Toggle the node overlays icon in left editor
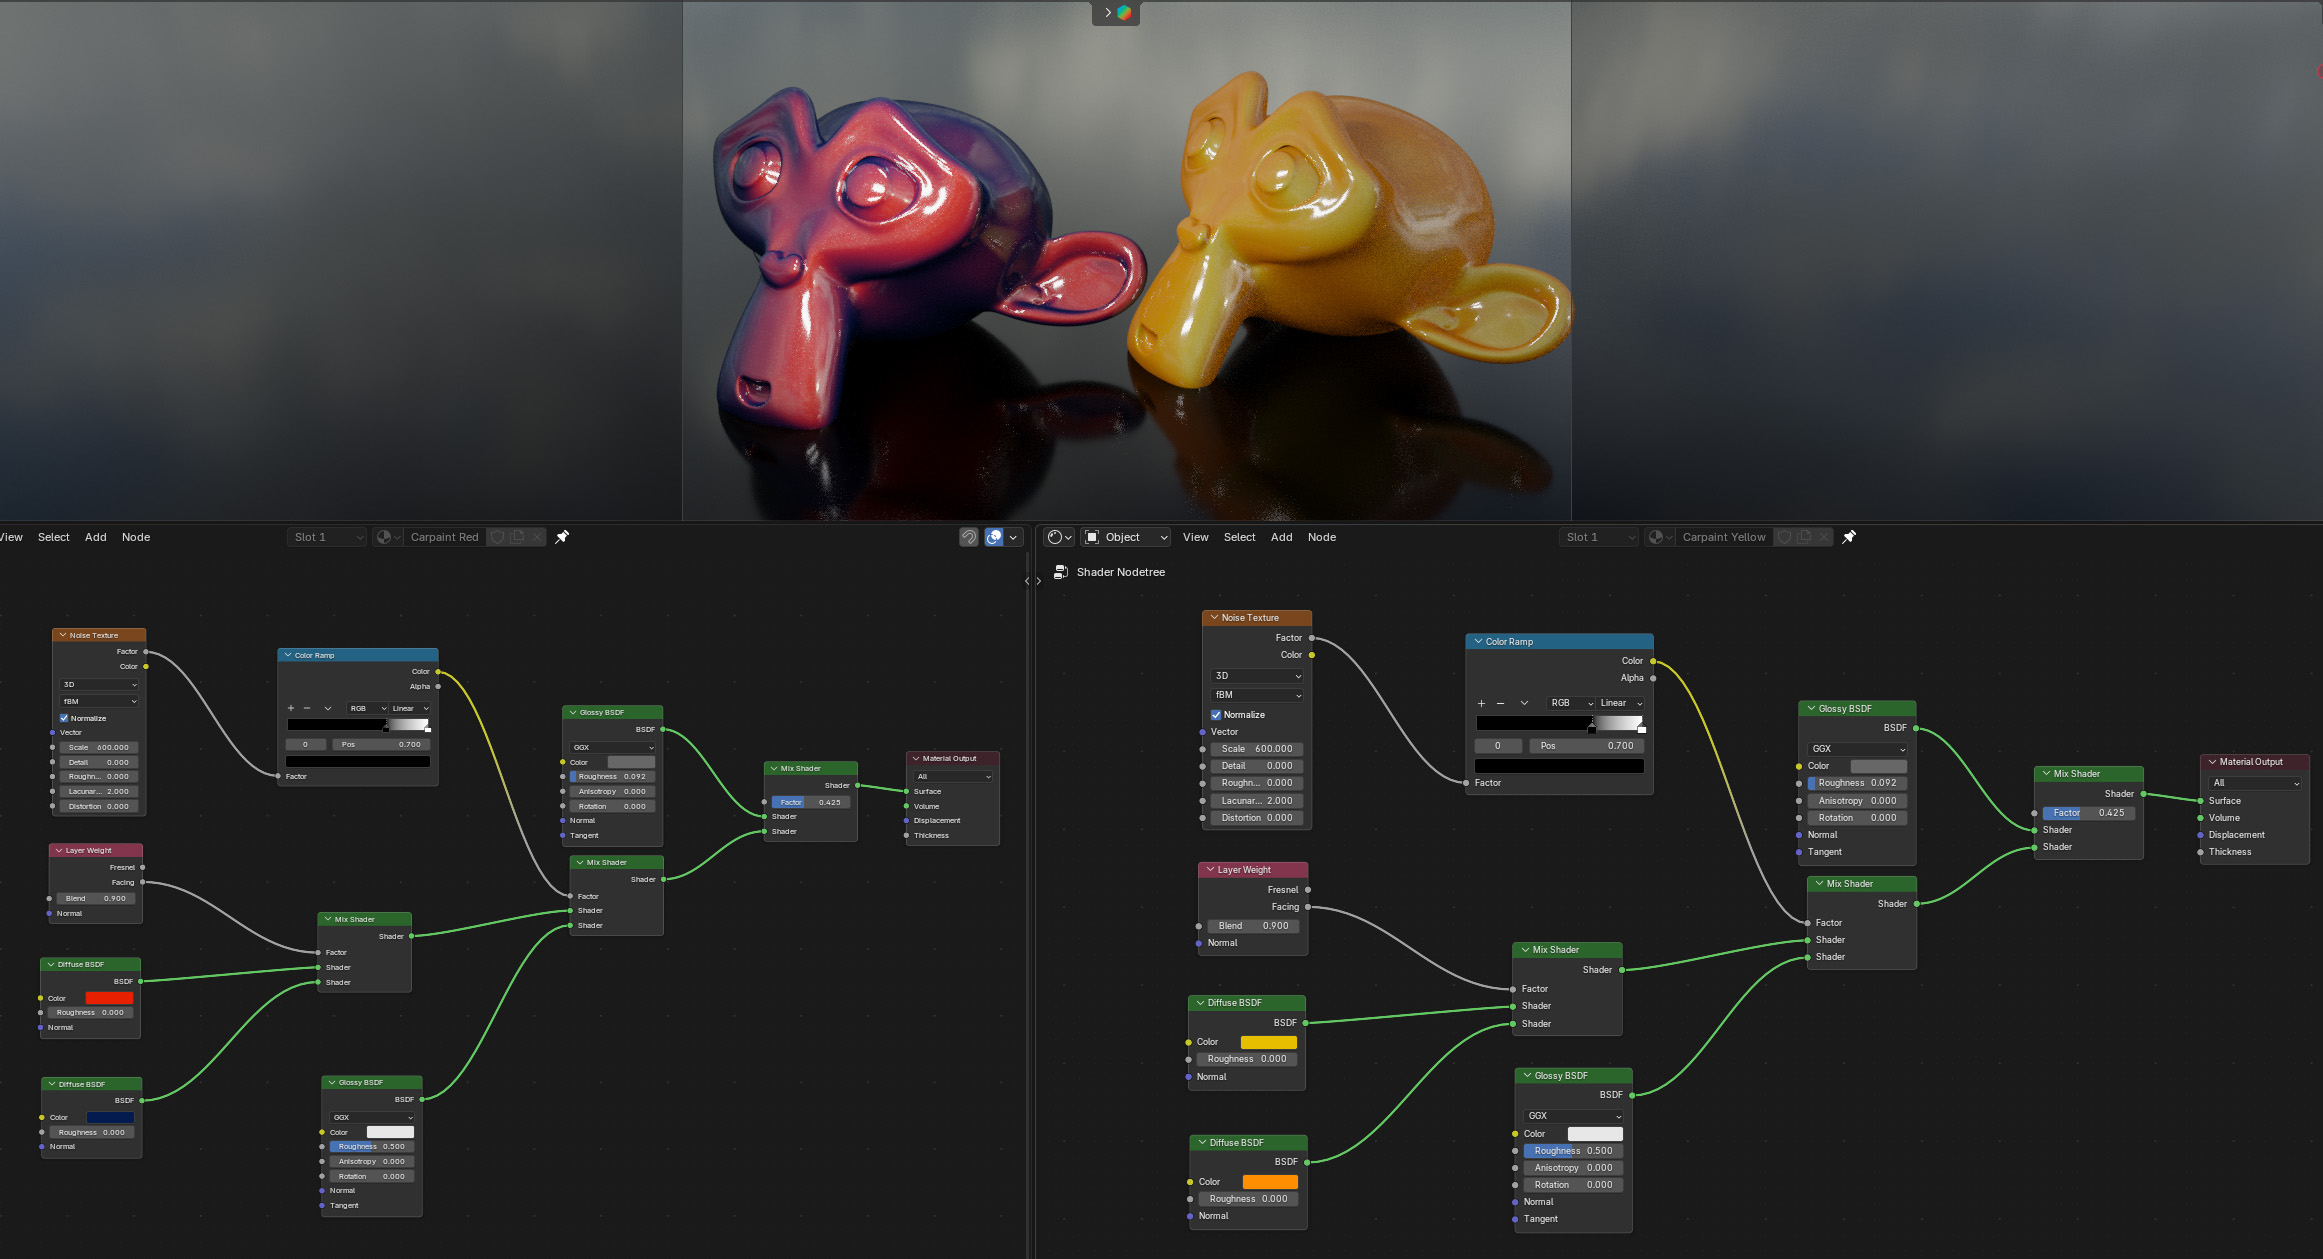 coord(994,537)
